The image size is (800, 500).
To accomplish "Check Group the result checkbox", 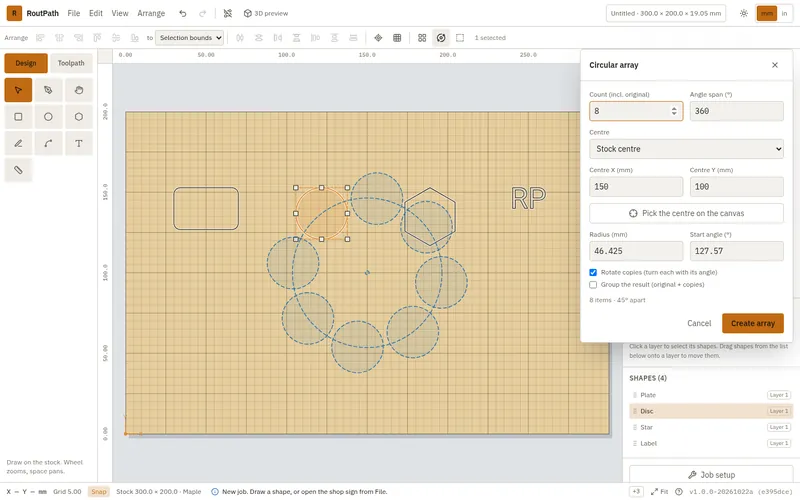I will tap(593, 285).
